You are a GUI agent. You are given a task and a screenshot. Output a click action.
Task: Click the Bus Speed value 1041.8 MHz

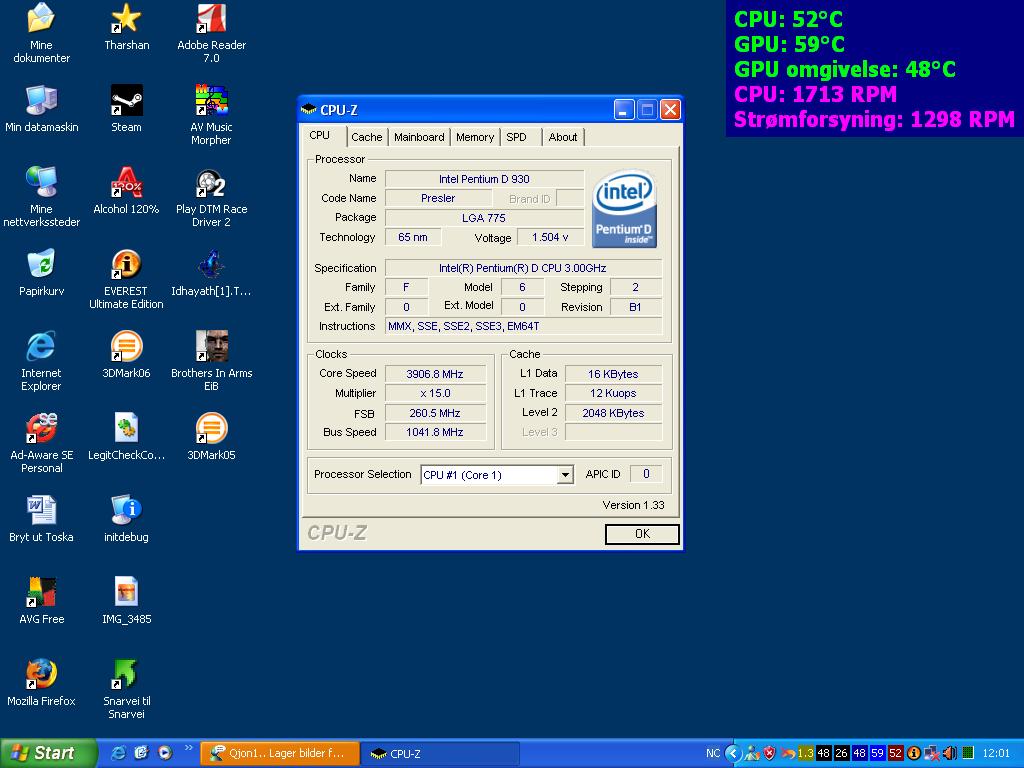435,432
